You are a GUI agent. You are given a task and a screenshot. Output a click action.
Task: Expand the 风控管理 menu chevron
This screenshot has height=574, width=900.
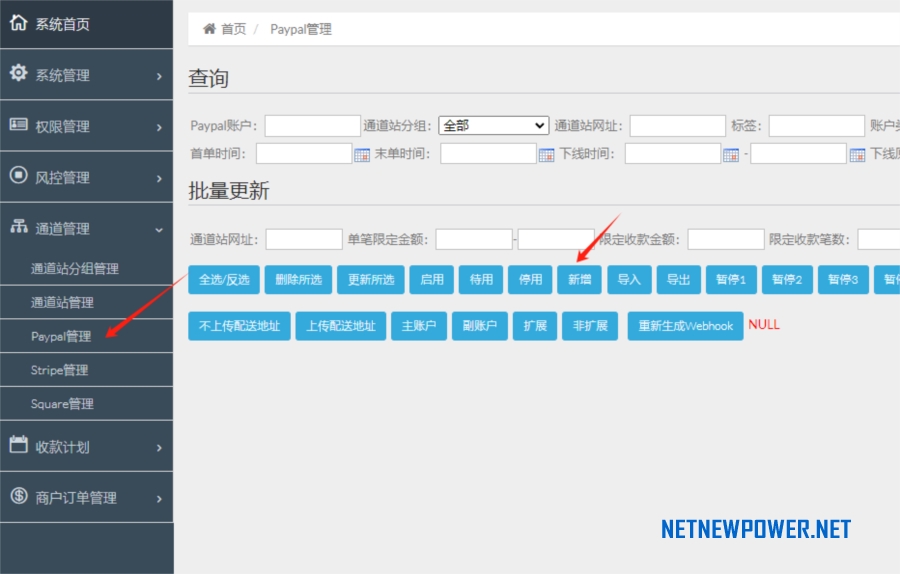159,178
